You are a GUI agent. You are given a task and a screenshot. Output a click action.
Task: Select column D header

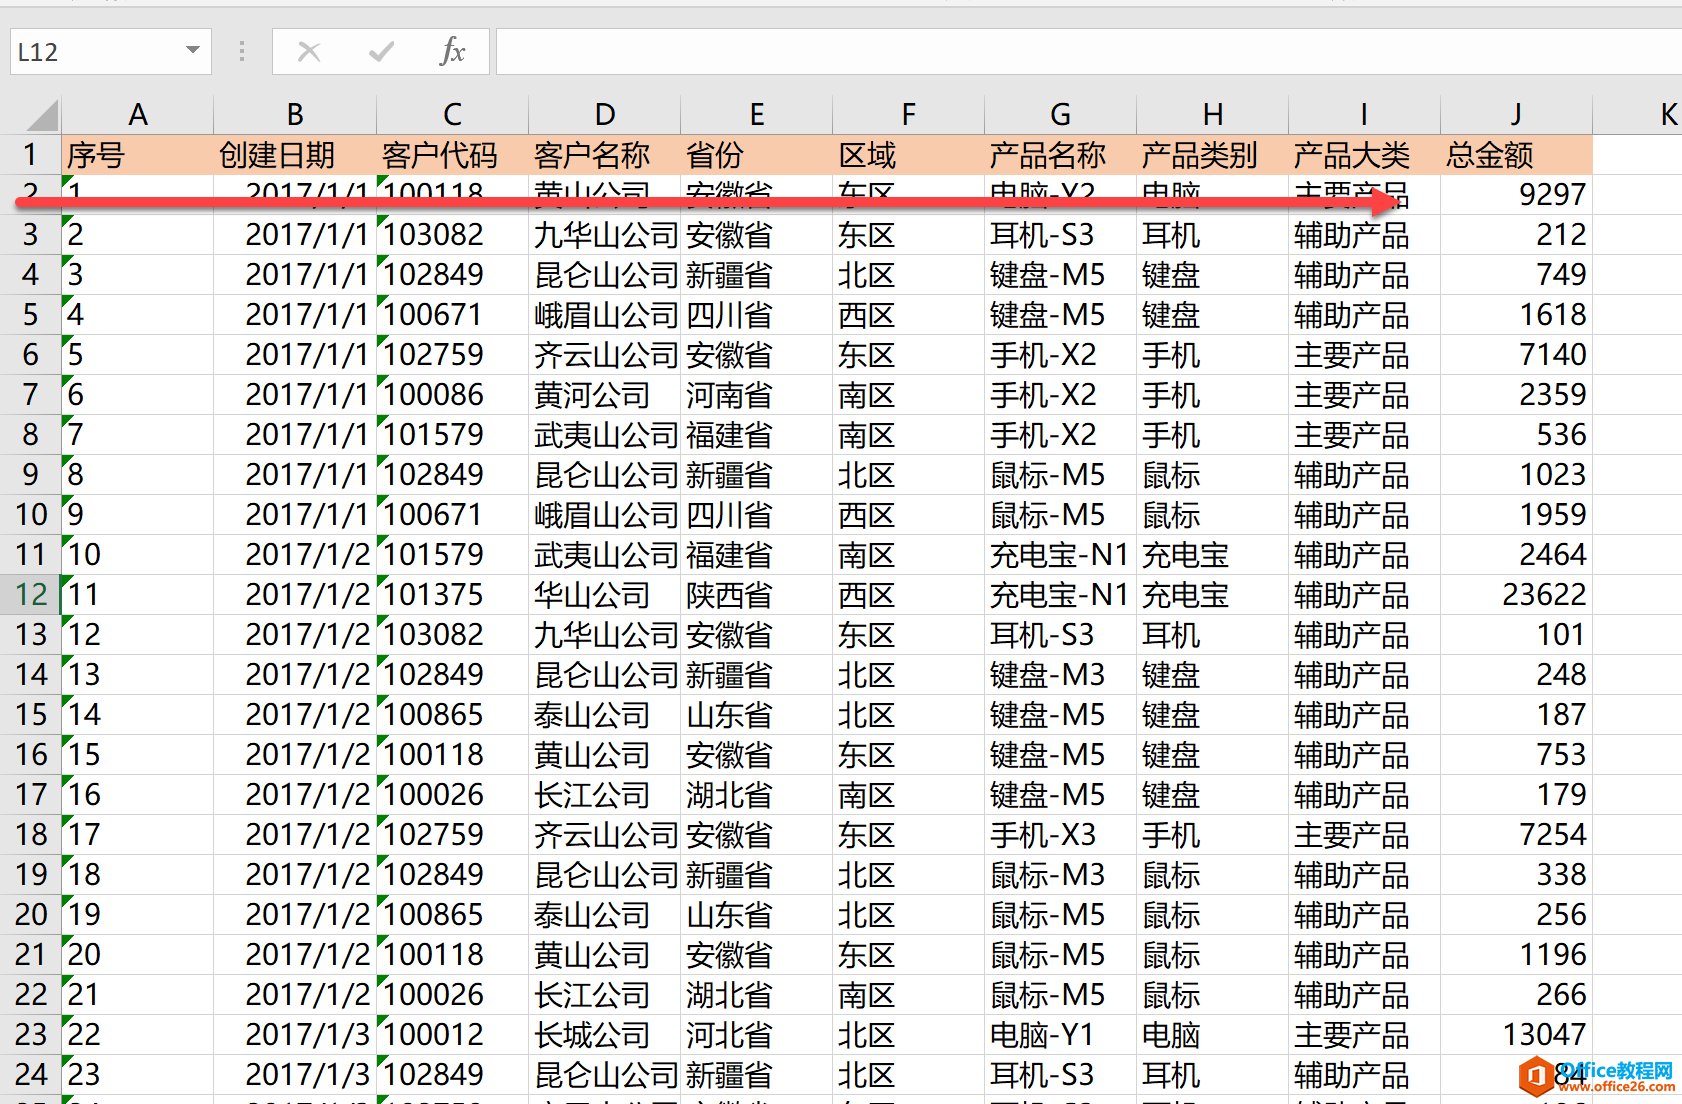(x=605, y=115)
